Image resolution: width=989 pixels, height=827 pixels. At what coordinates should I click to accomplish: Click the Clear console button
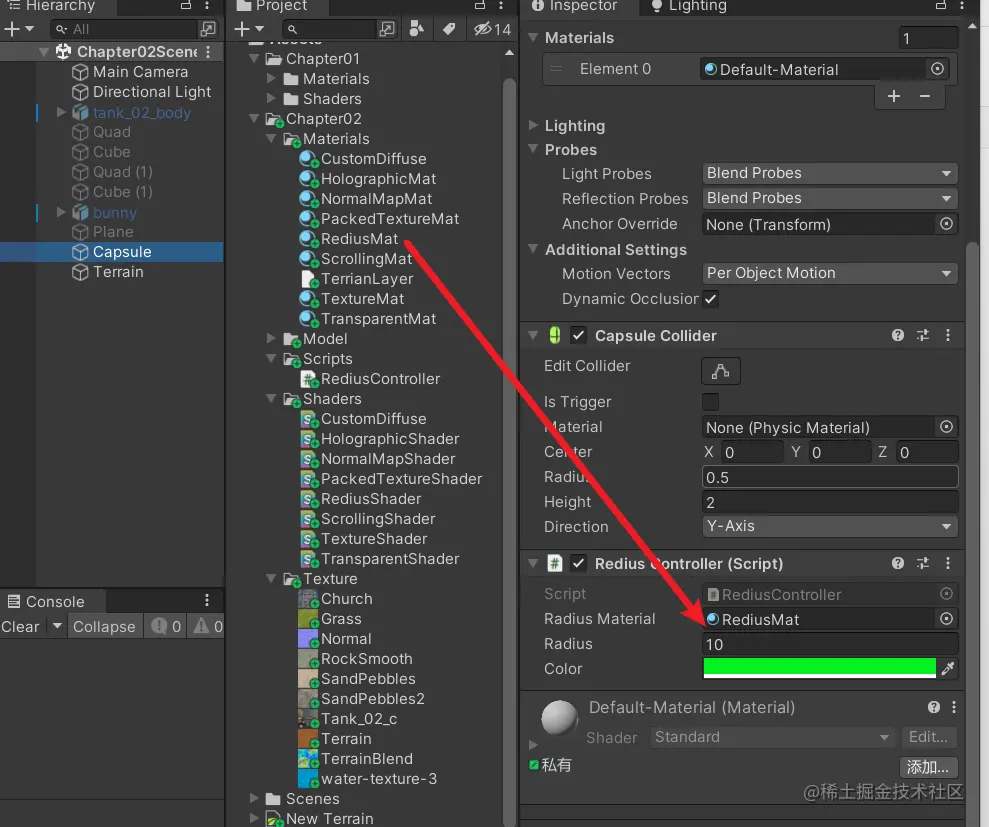point(21,626)
